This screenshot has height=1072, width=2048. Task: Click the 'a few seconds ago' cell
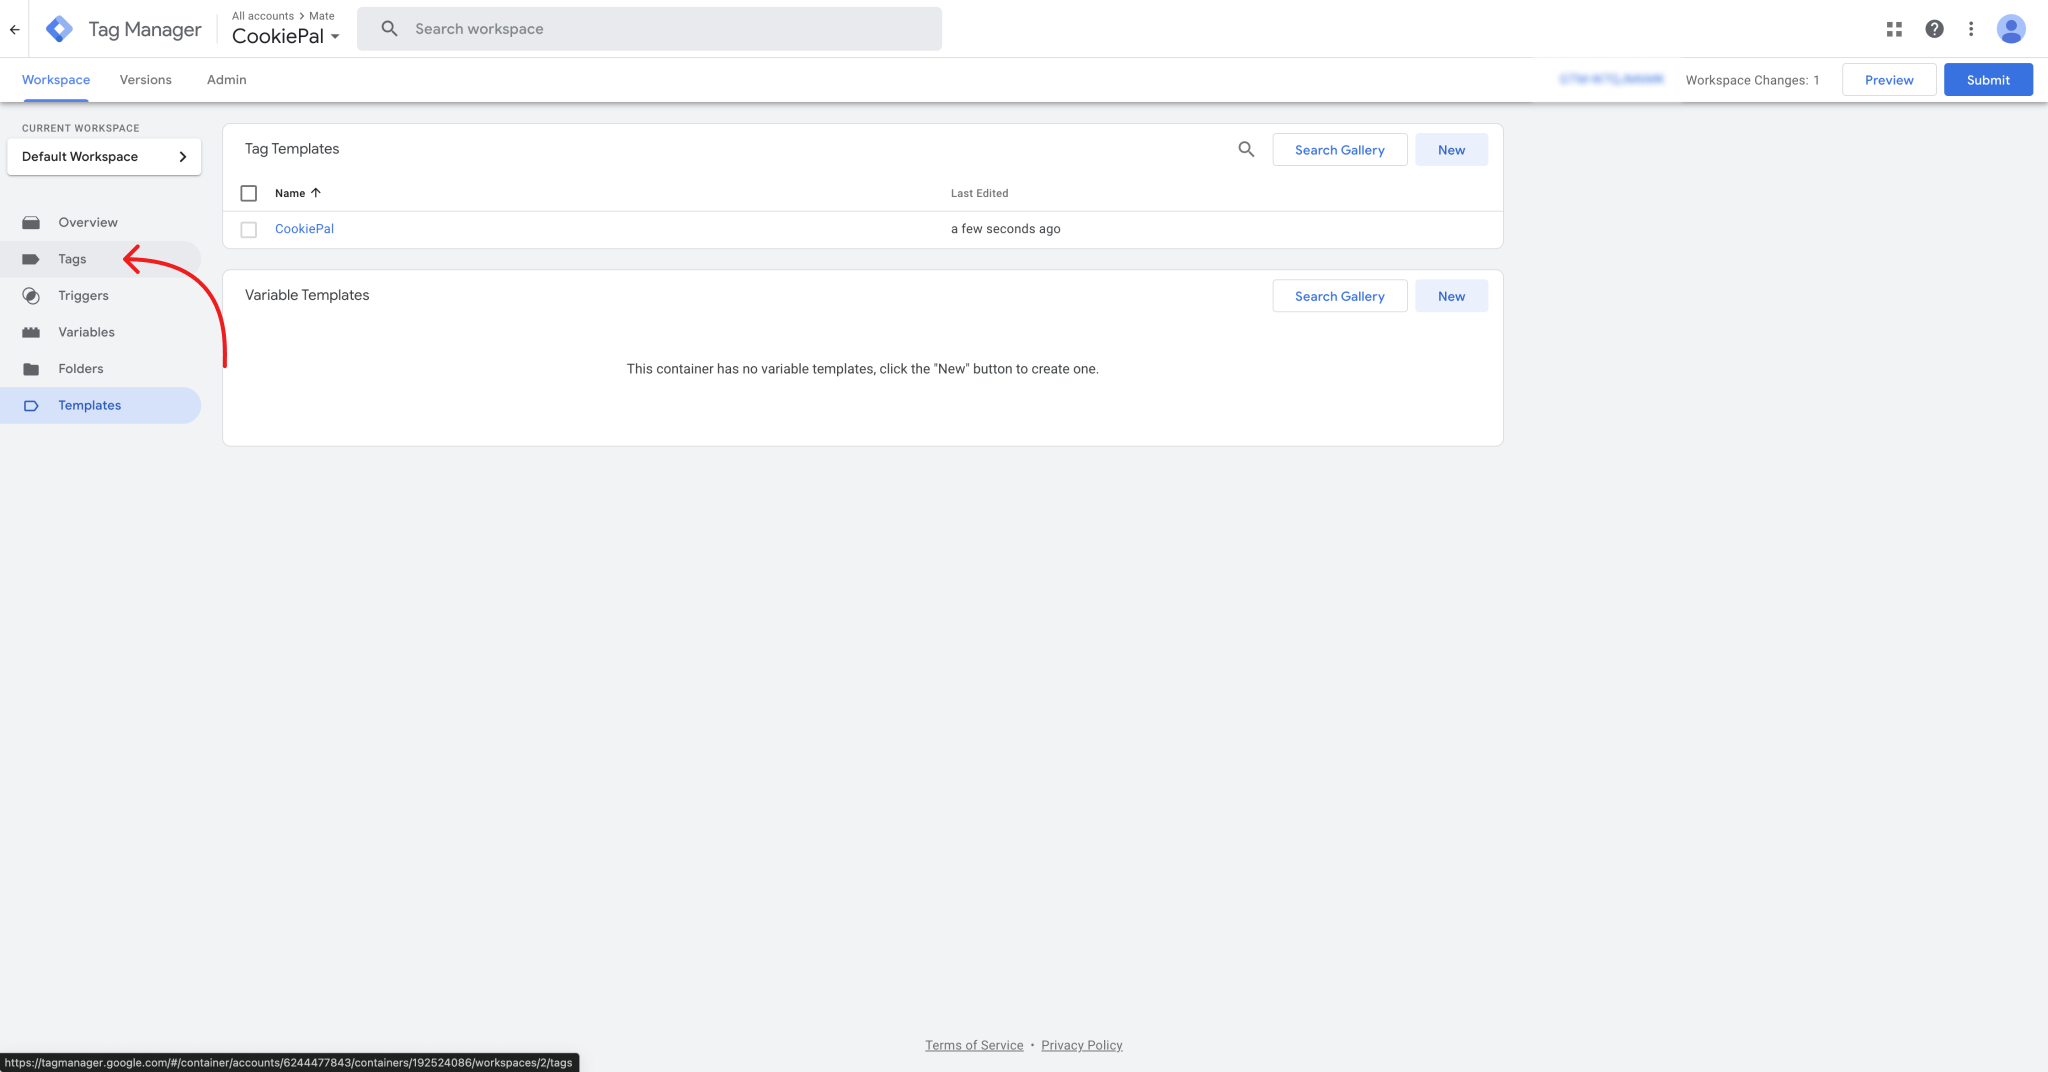(1005, 229)
